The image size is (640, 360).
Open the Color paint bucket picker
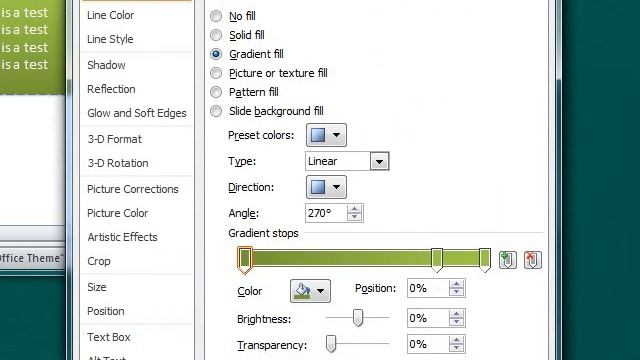click(x=310, y=291)
